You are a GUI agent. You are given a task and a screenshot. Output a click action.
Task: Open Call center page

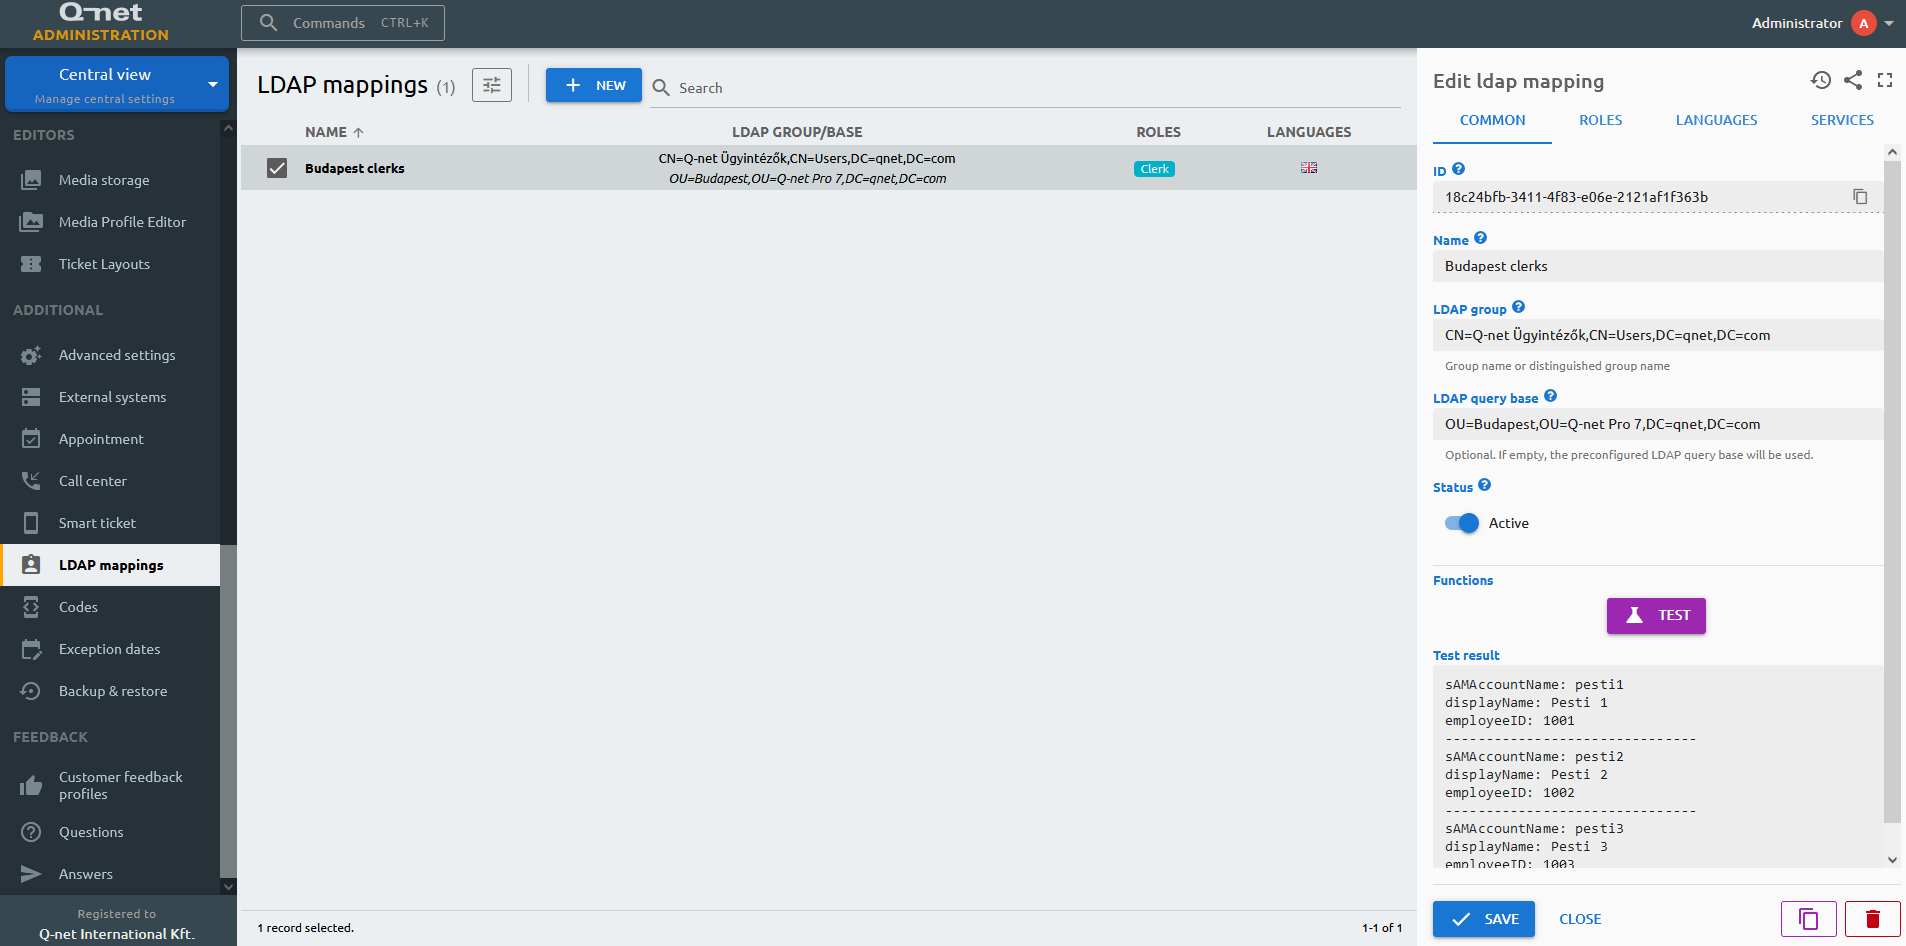110,481
